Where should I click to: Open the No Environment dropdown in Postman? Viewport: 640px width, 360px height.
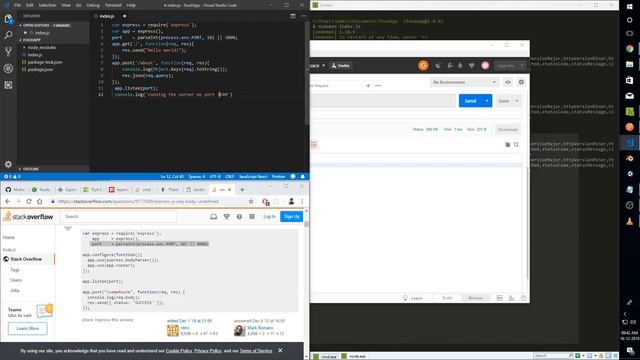click(464, 82)
